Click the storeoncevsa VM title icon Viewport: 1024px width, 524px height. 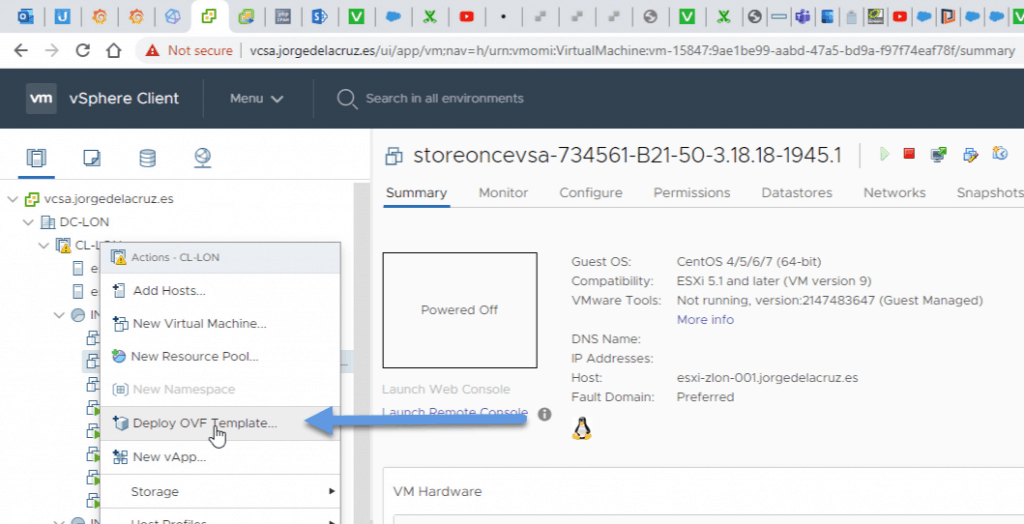[x=393, y=156]
